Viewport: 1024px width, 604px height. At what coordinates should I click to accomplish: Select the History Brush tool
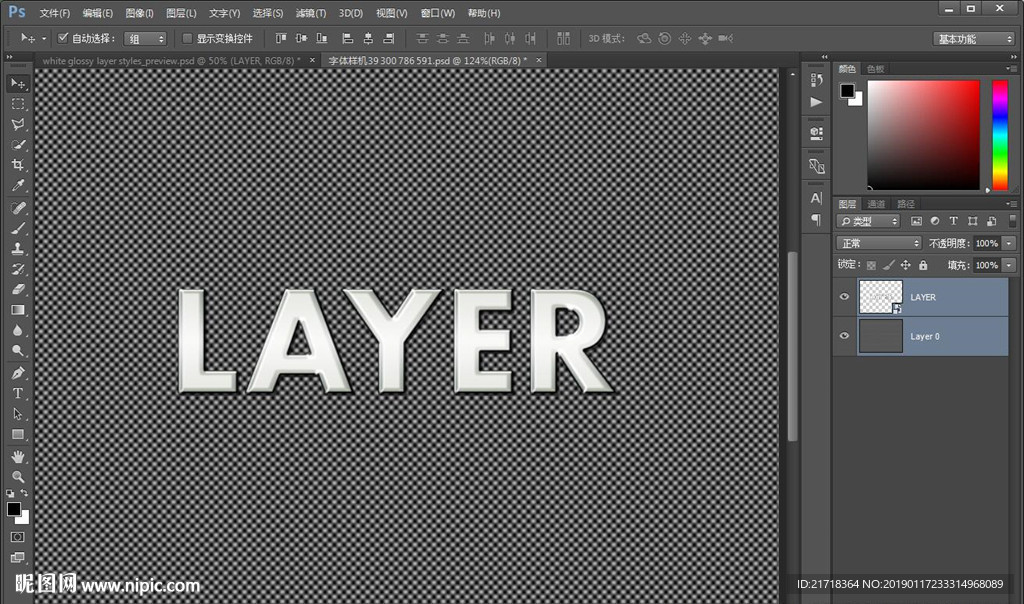[x=18, y=269]
